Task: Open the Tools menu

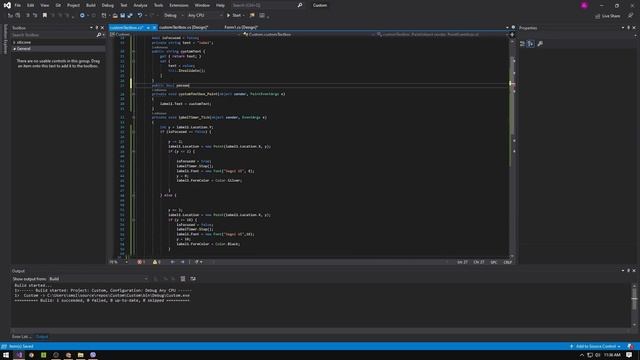Action: tap(158, 5)
